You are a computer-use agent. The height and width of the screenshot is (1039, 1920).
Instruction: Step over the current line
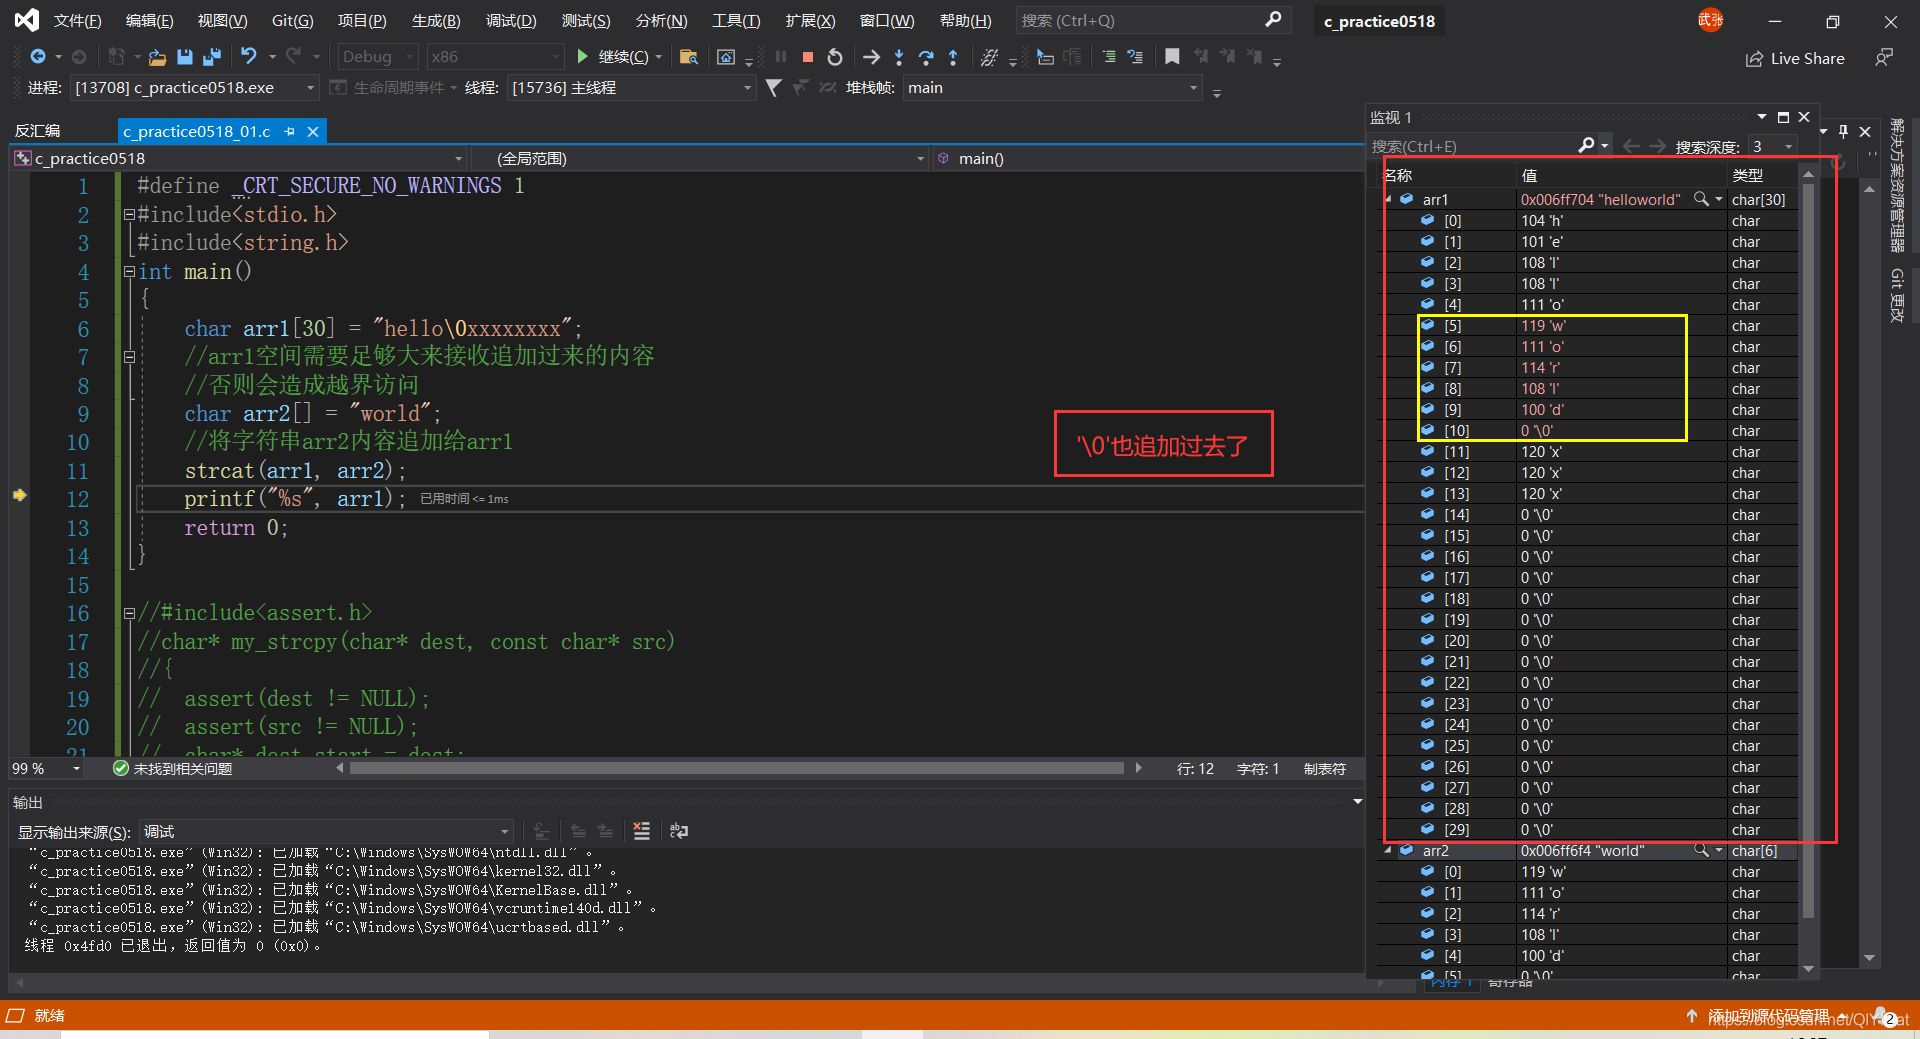point(926,57)
